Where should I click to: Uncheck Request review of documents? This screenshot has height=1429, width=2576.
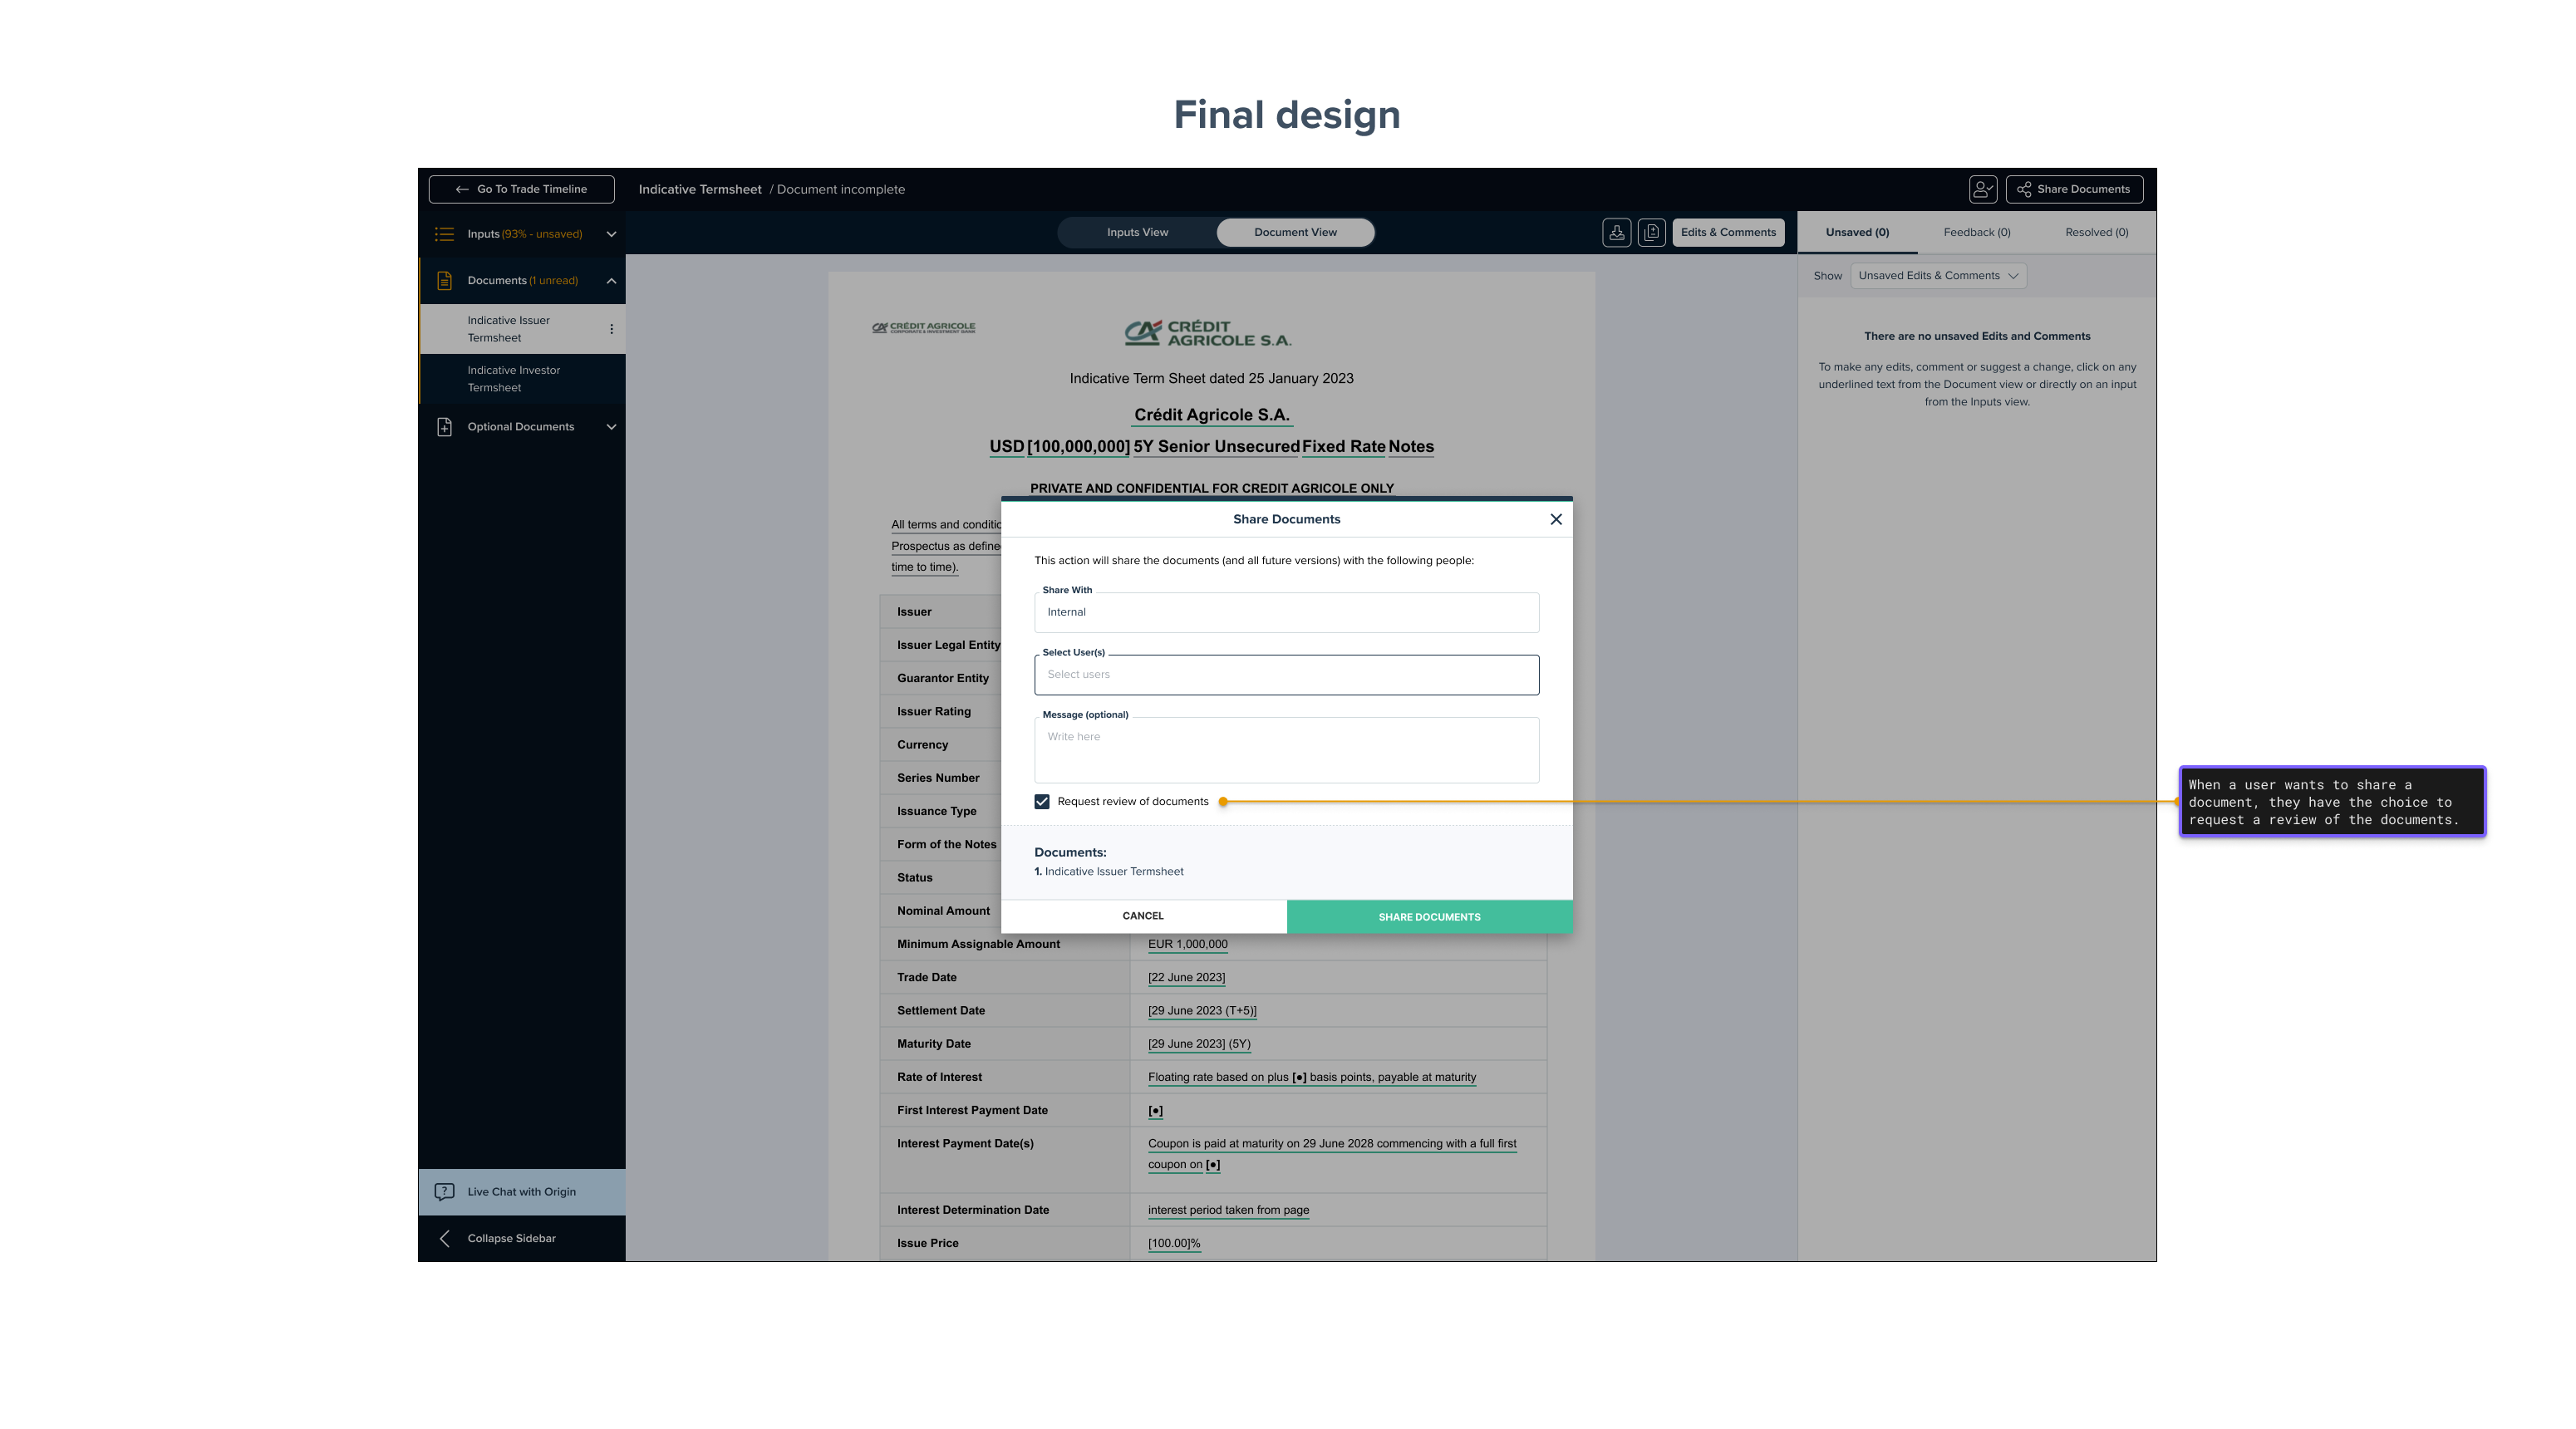1042,802
